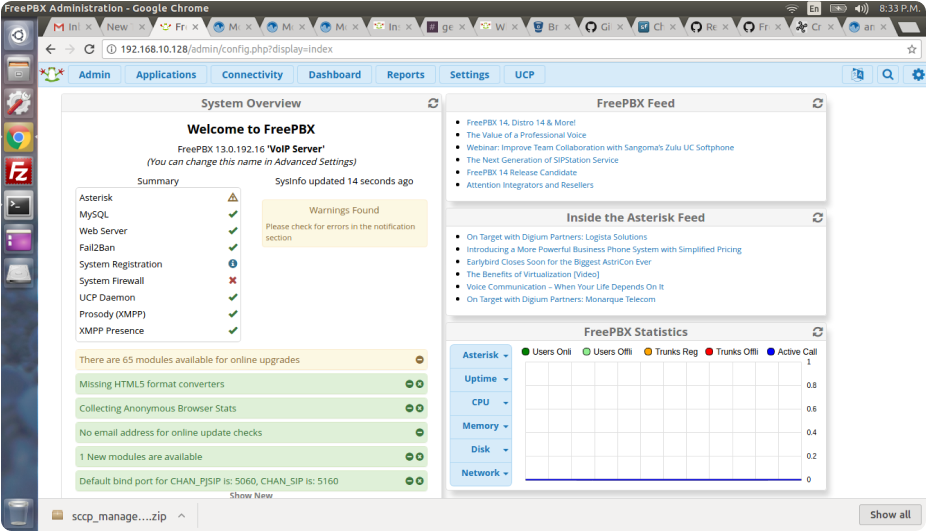Viewport: 927px width, 532px height.
Task: Open the Applications menu
Action: click(x=166, y=75)
